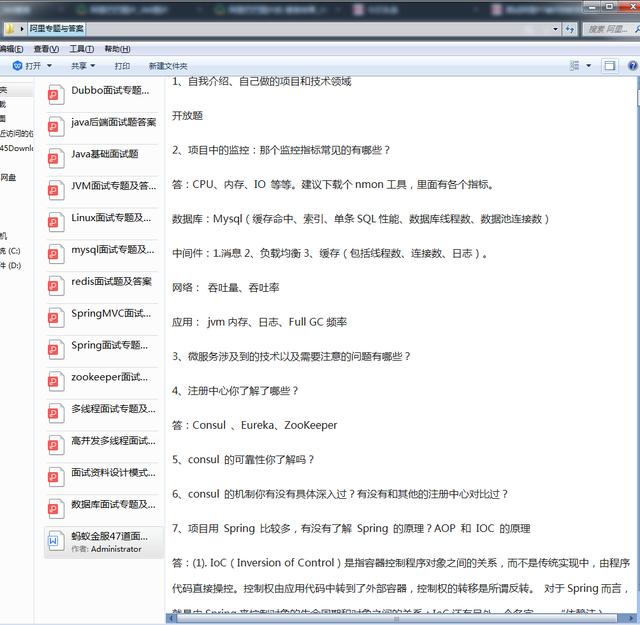
Task: Click the 作者: Administrator text
Action: (x=106, y=549)
